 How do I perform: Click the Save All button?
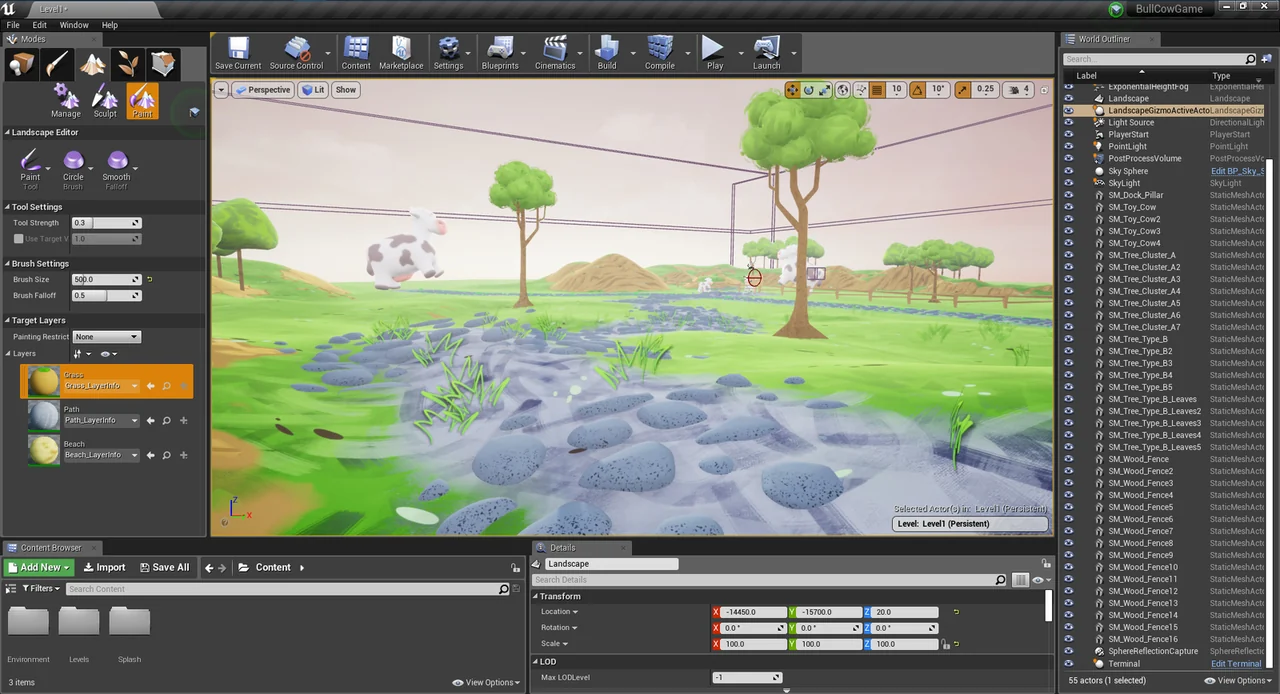[164, 567]
